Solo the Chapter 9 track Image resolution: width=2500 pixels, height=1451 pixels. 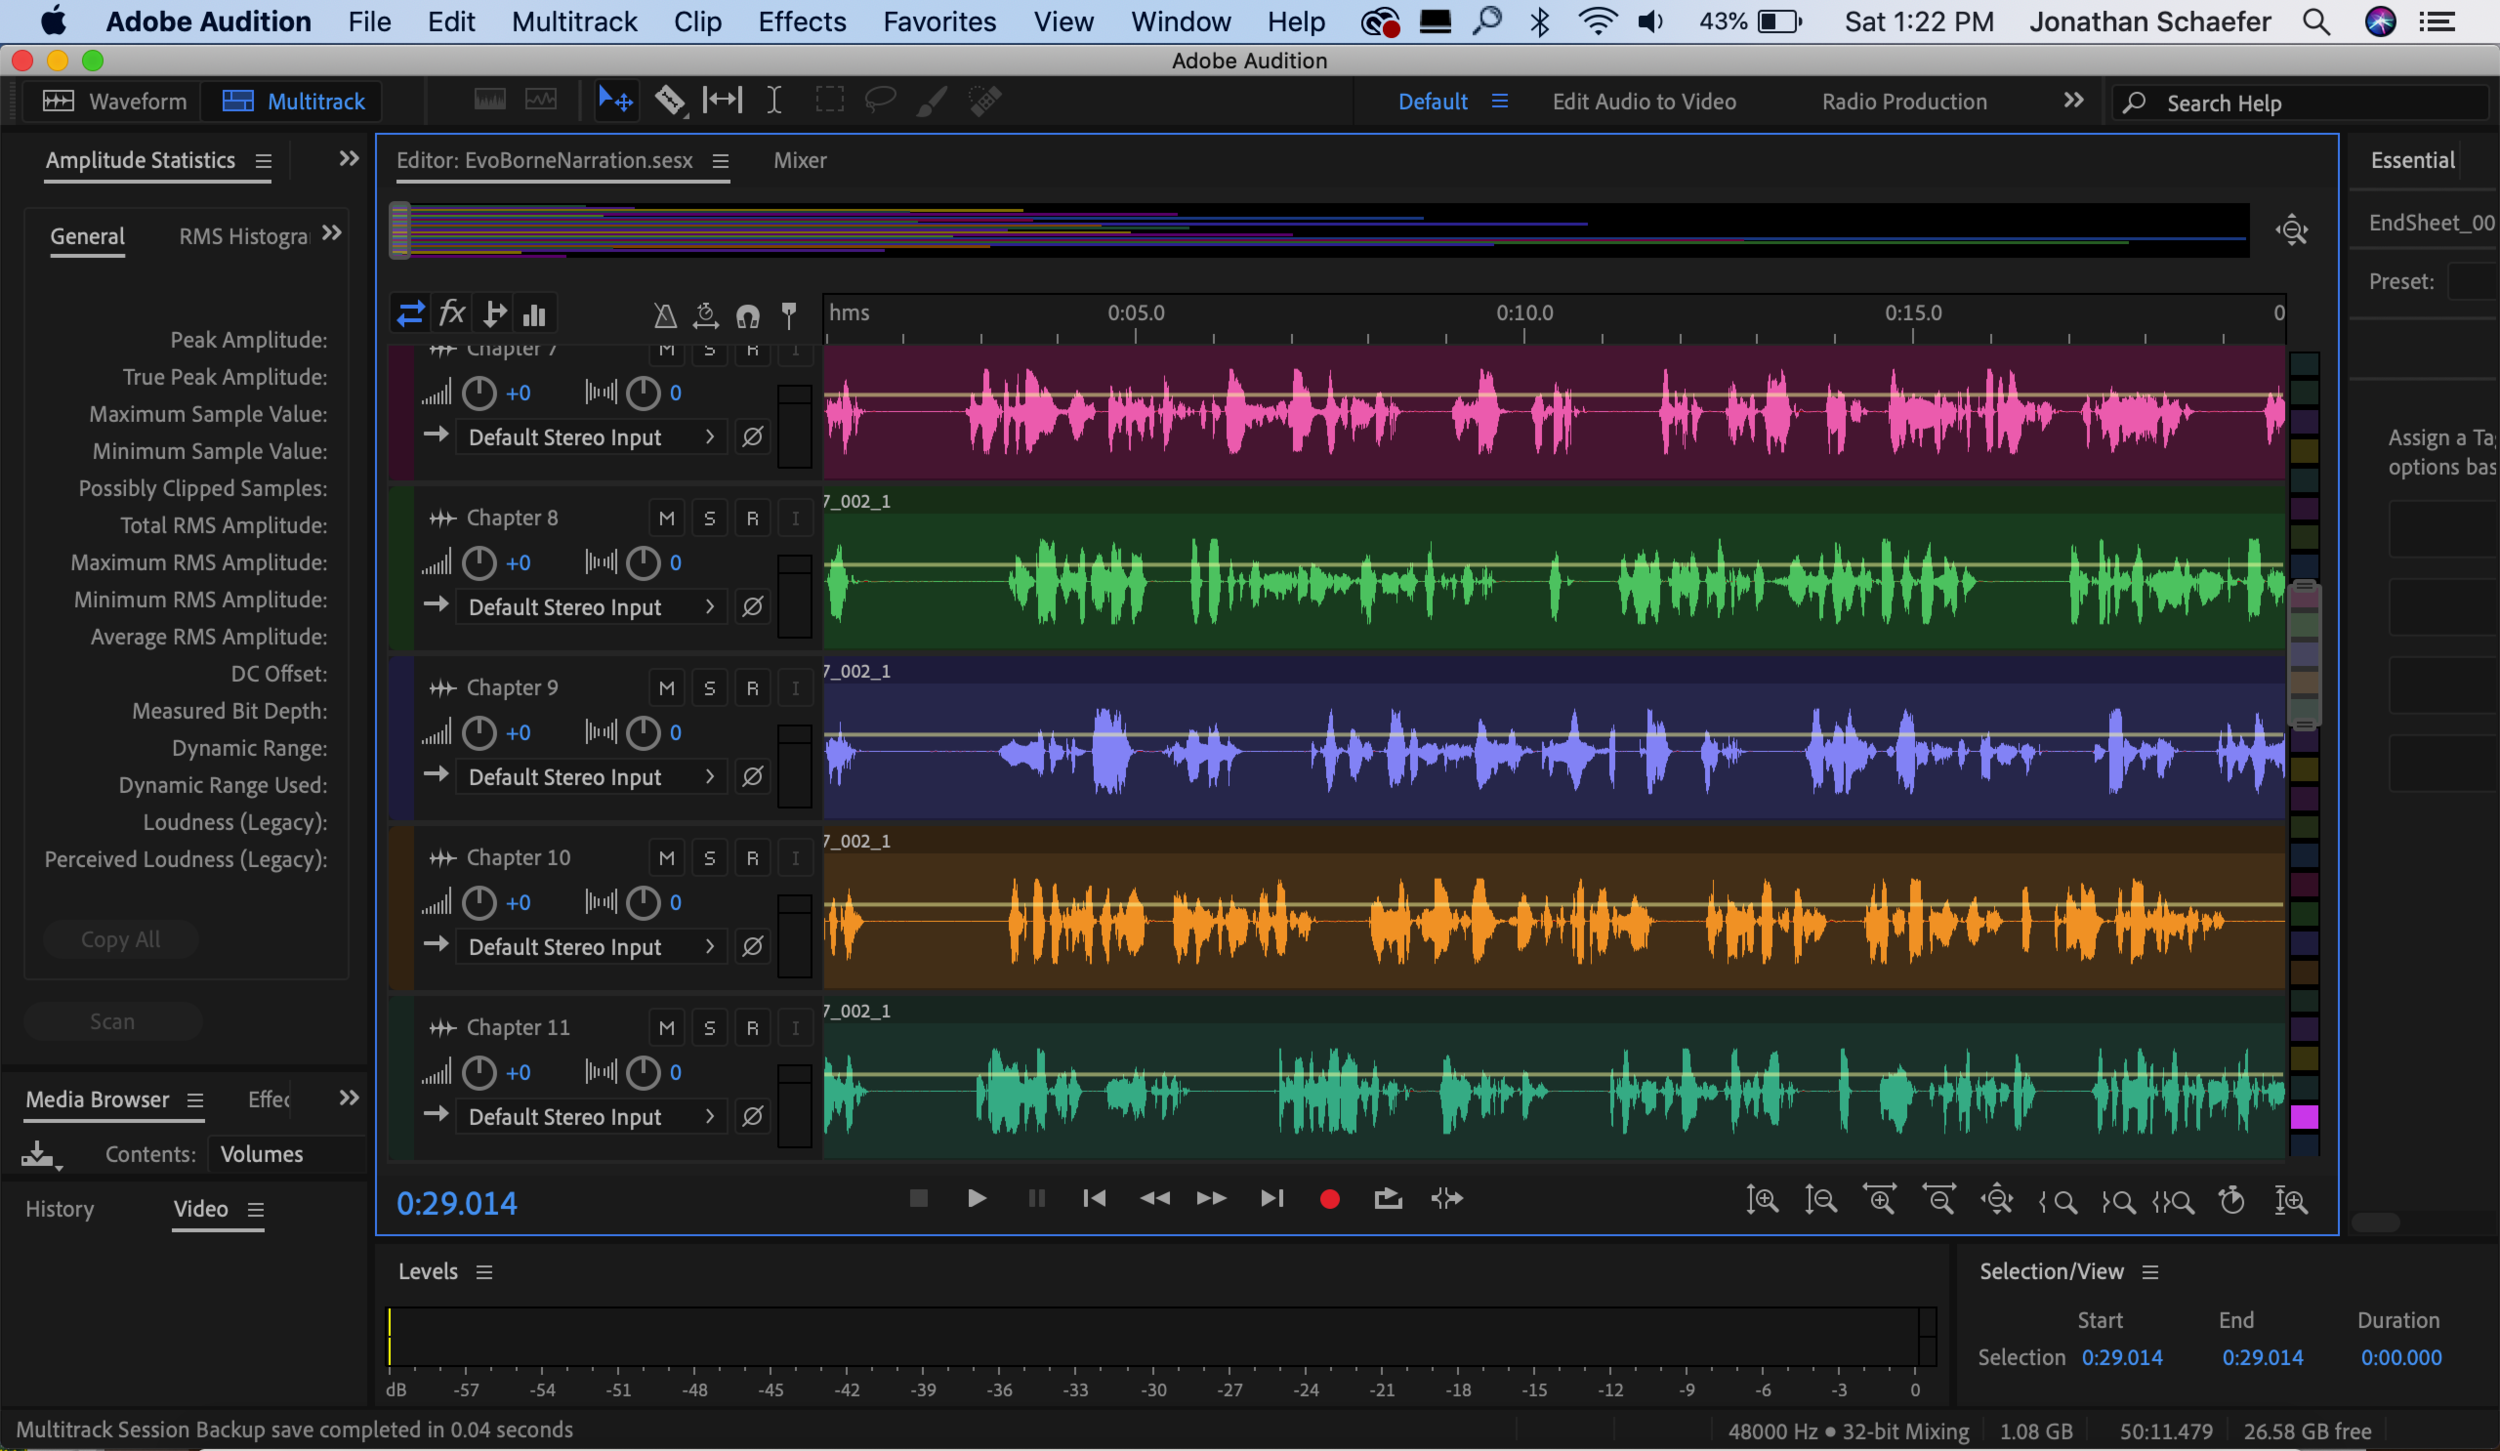point(710,688)
